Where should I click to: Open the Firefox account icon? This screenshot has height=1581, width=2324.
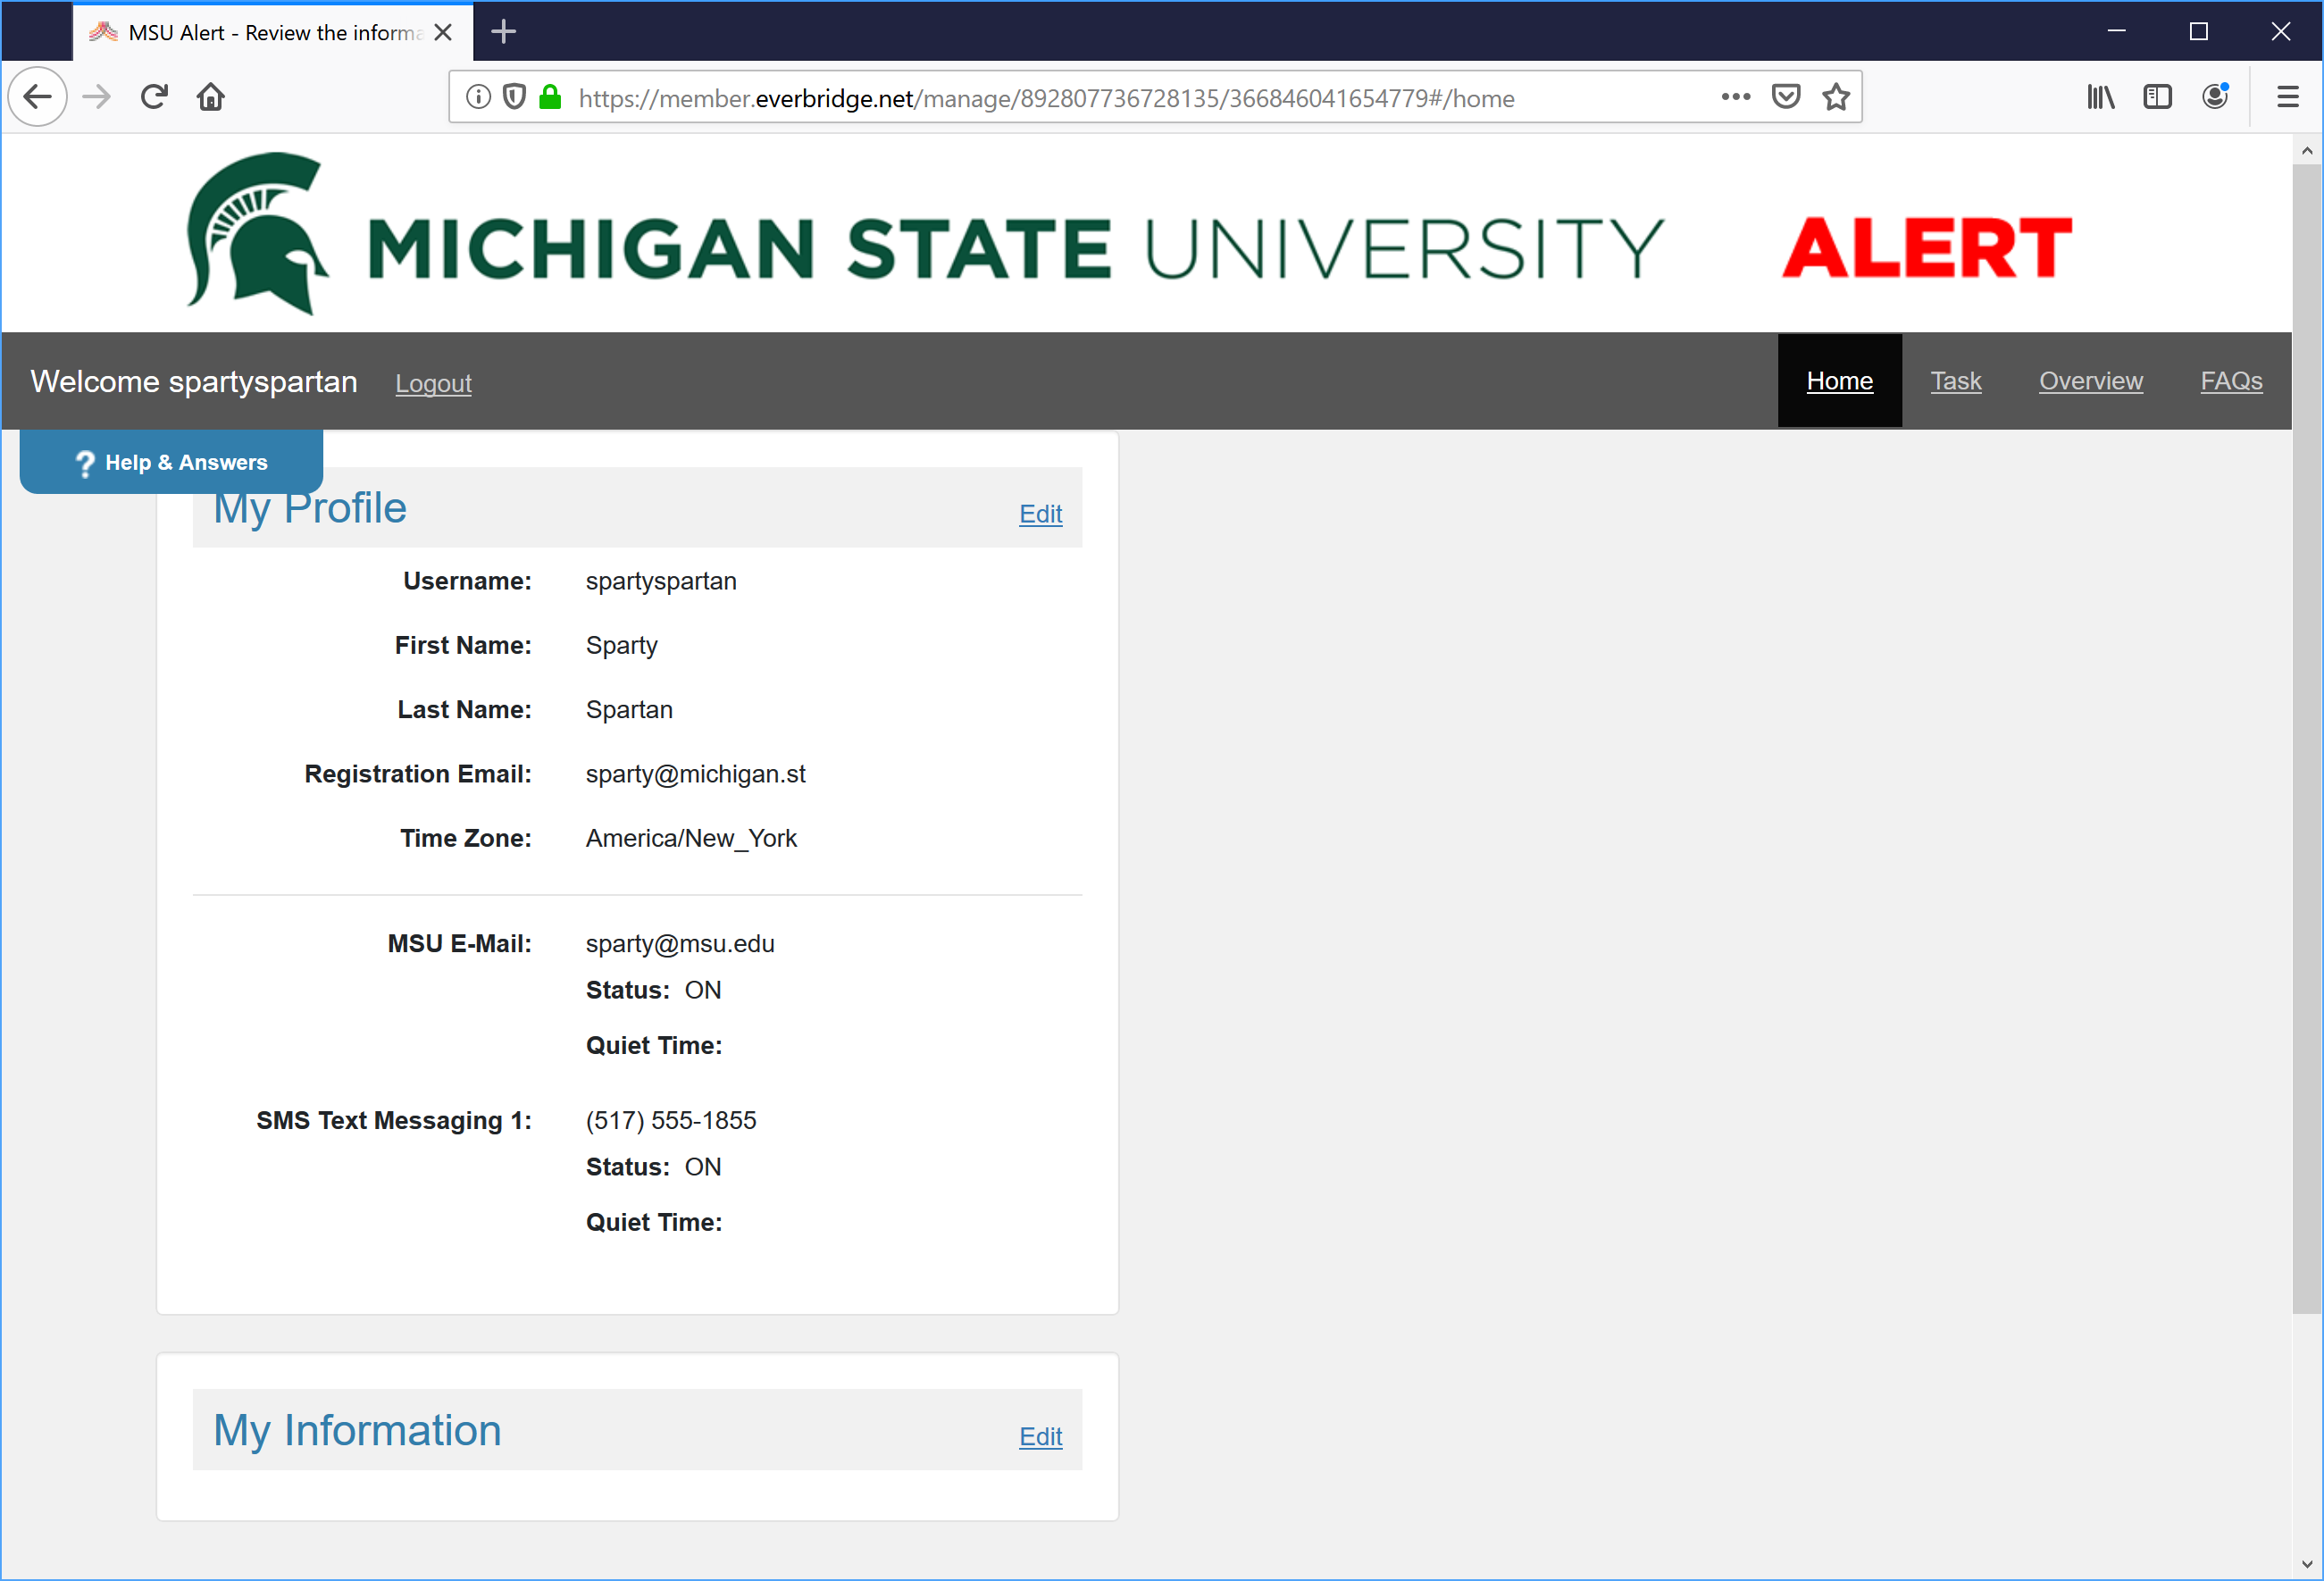pos(2215,97)
